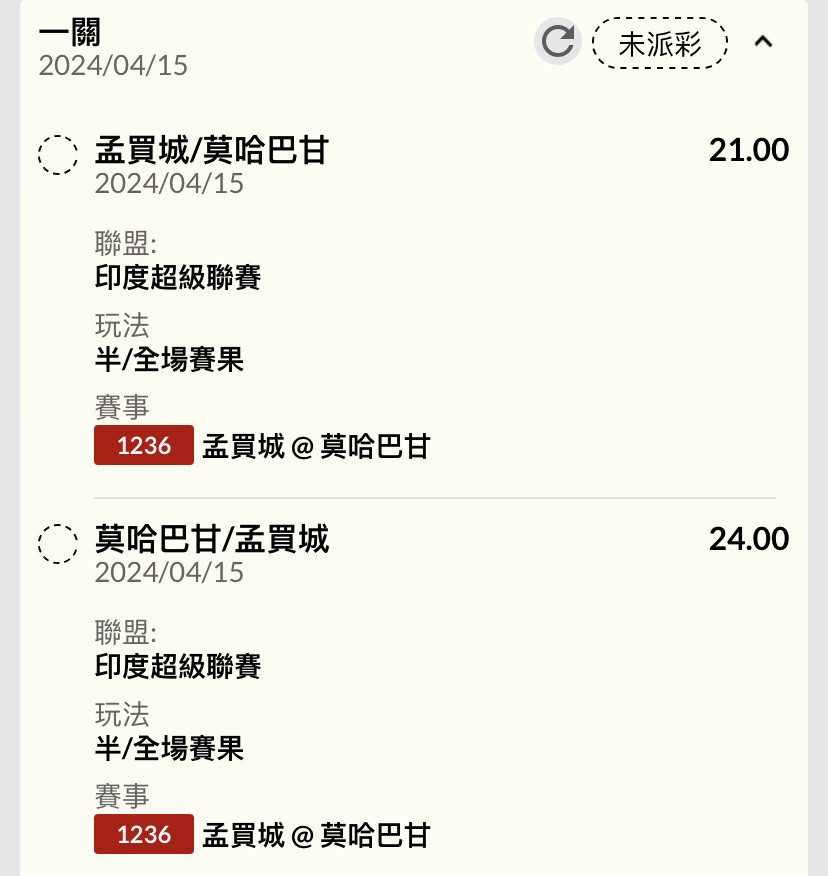Click the date under 莫哈巴甘/孟買城
Viewport: 828px width, 876px height.
coord(169,573)
